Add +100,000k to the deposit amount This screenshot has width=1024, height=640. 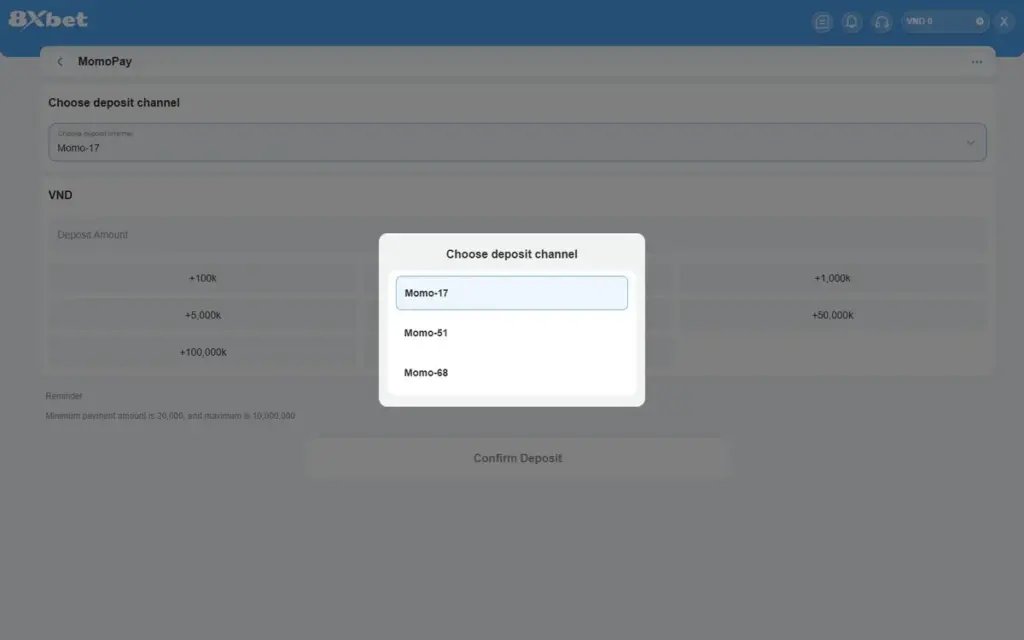(x=202, y=353)
